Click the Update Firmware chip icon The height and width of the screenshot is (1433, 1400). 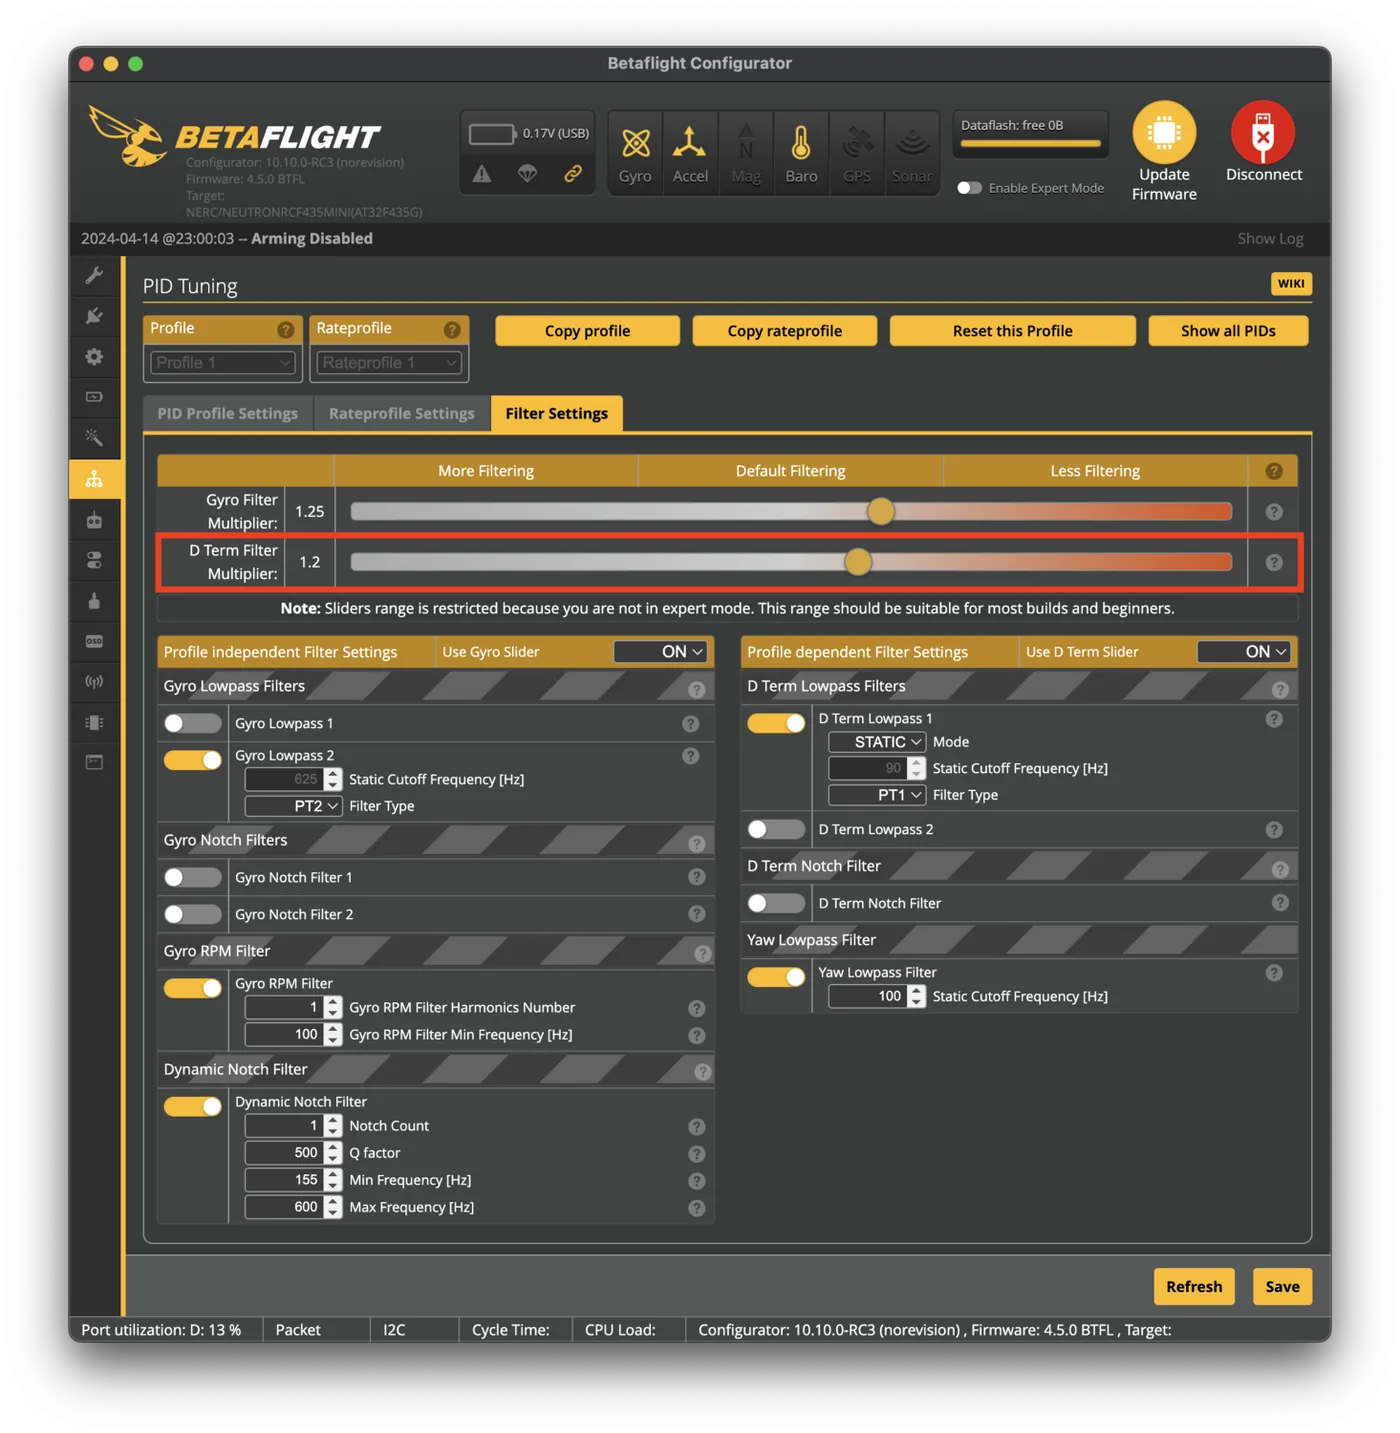(x=1164, y=132)
